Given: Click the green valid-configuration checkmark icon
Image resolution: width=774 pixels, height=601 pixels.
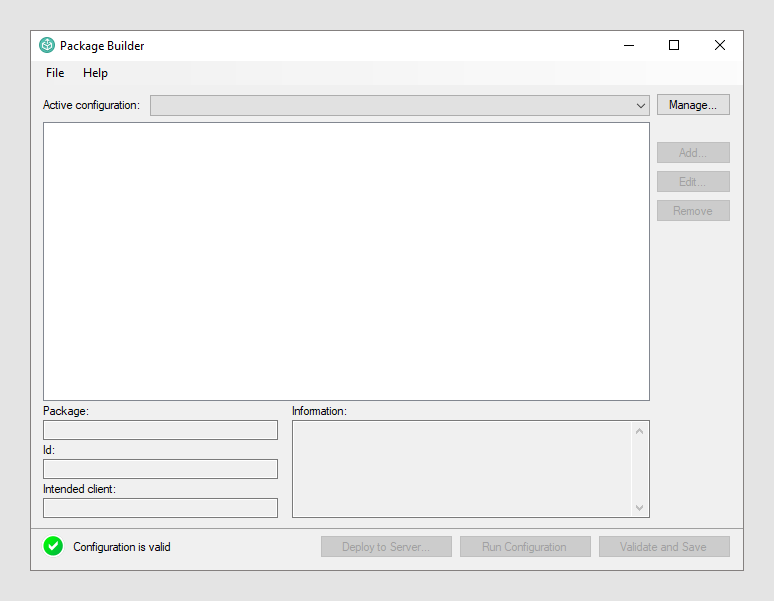Looking at the screenshot, I should click(x=53, y=546).
